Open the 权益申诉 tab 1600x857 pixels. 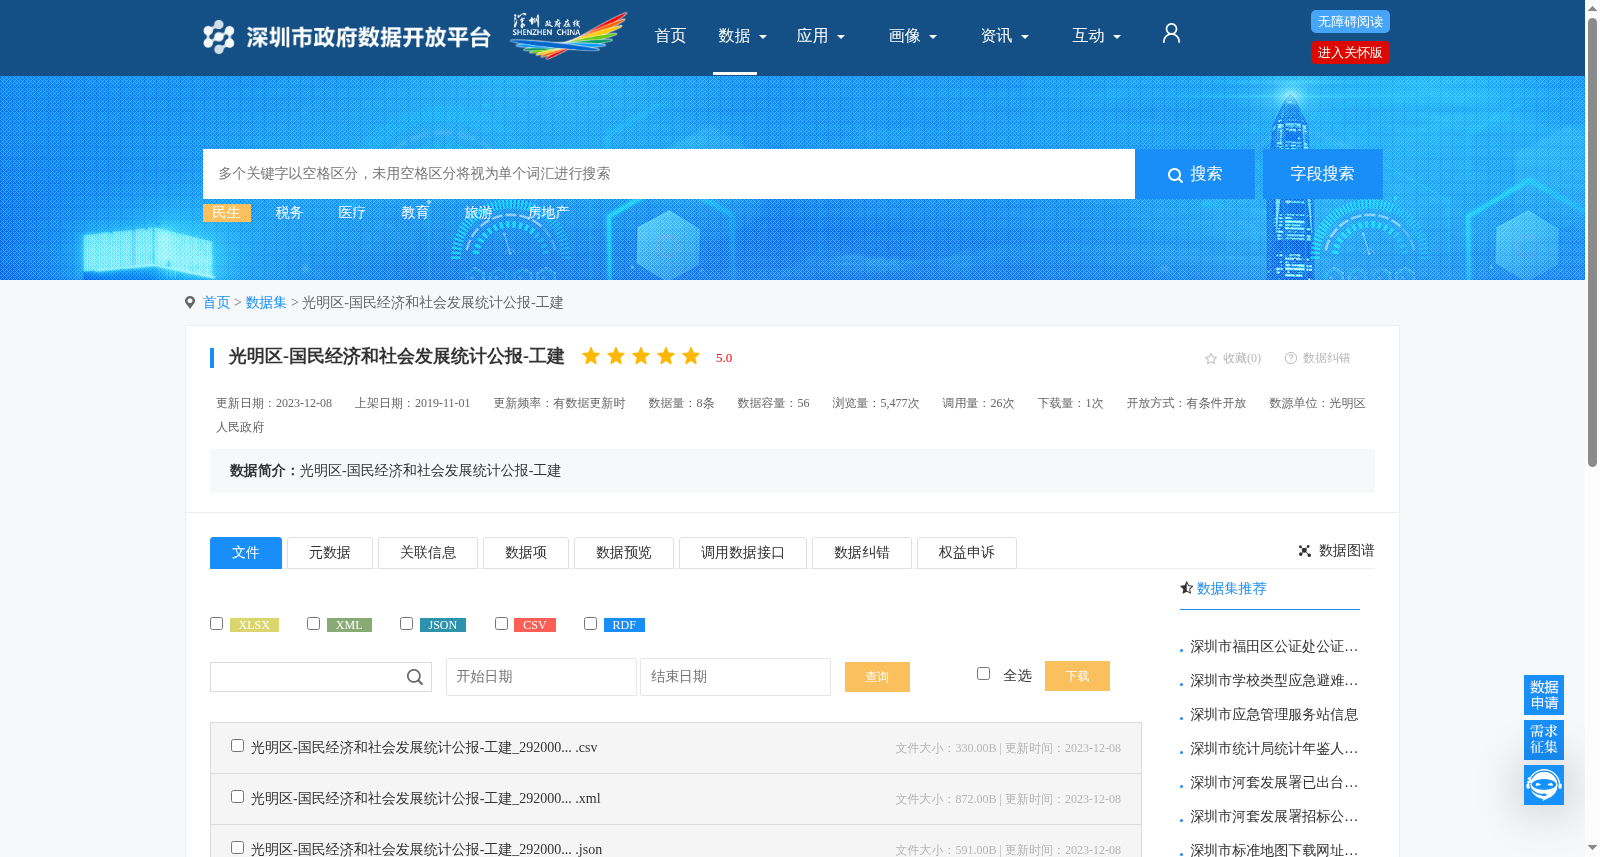pyautogui.click(x=966, y=553)
